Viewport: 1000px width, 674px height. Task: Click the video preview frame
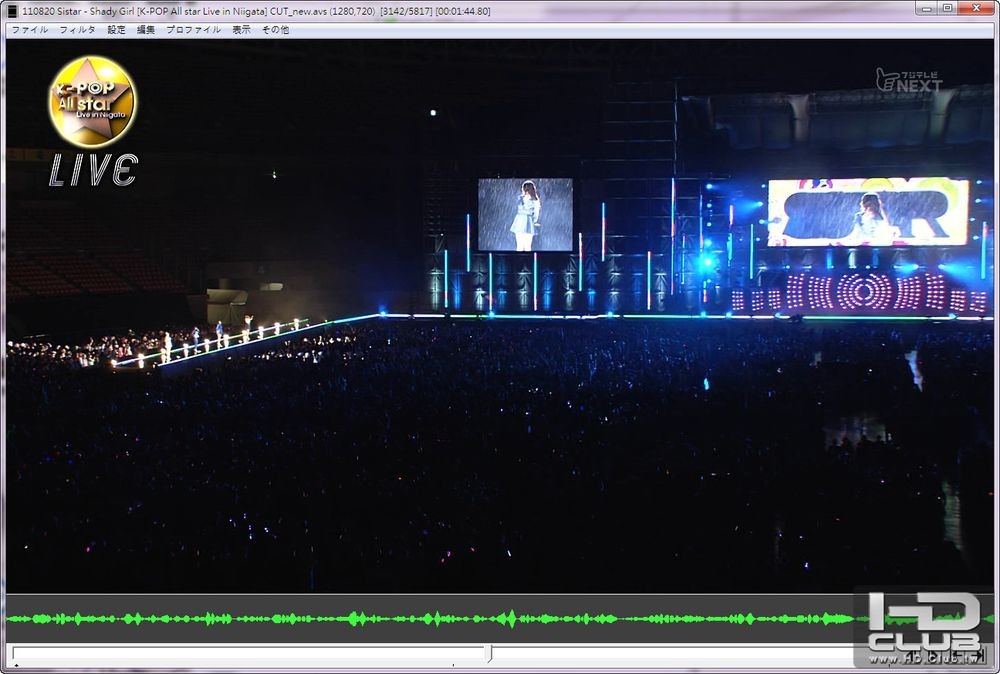coord(500,316)
